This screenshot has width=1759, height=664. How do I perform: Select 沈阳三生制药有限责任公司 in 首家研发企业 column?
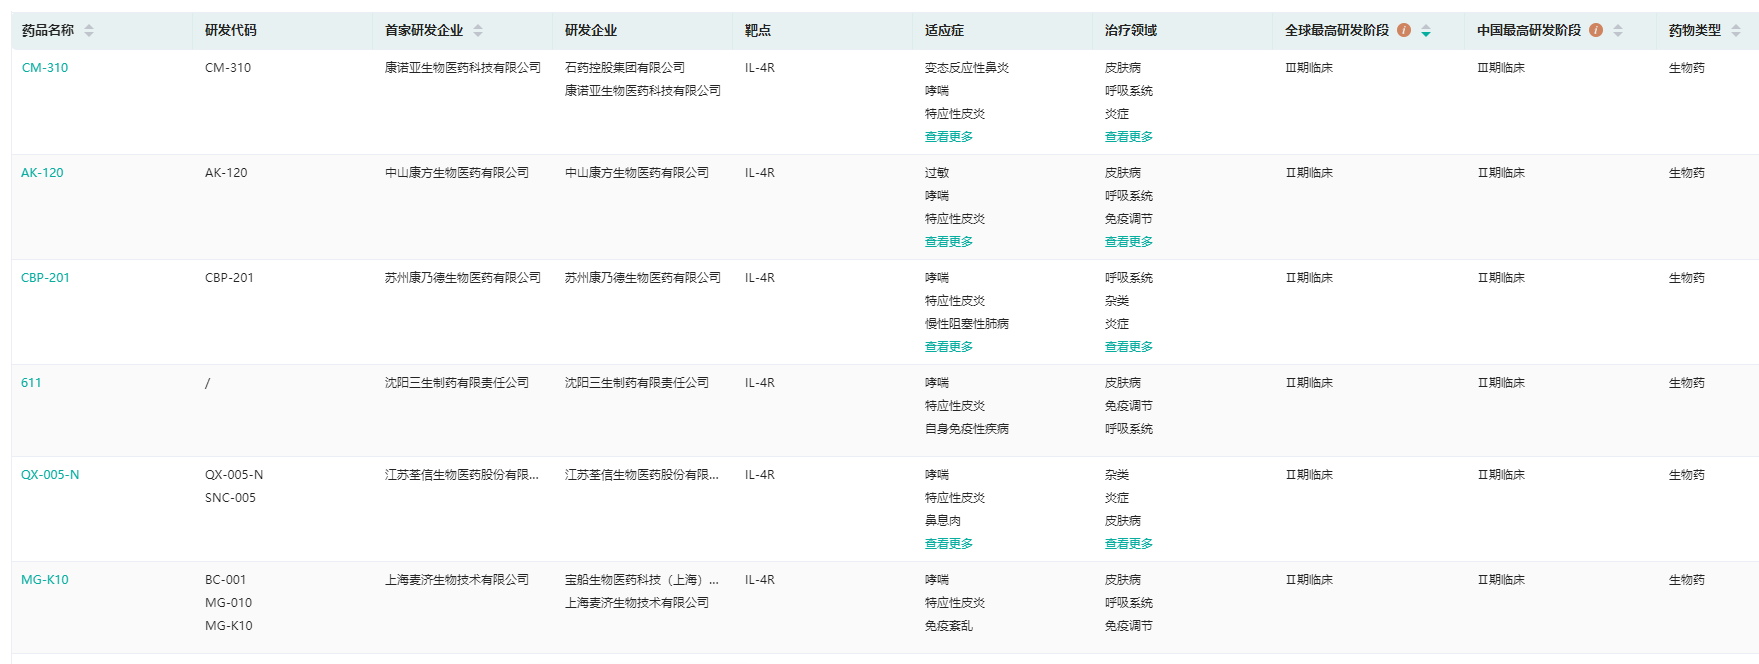click(x=457, y=383)
